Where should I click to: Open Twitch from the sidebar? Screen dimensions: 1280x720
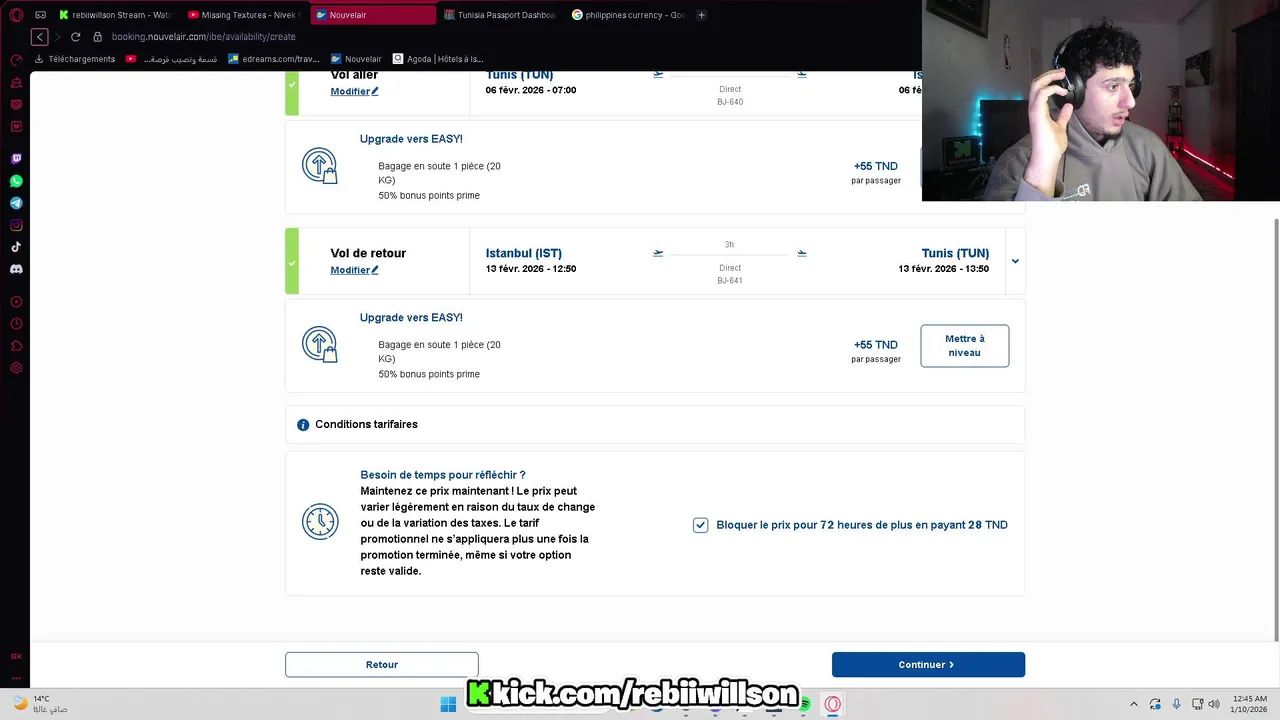tap(16, 159)
